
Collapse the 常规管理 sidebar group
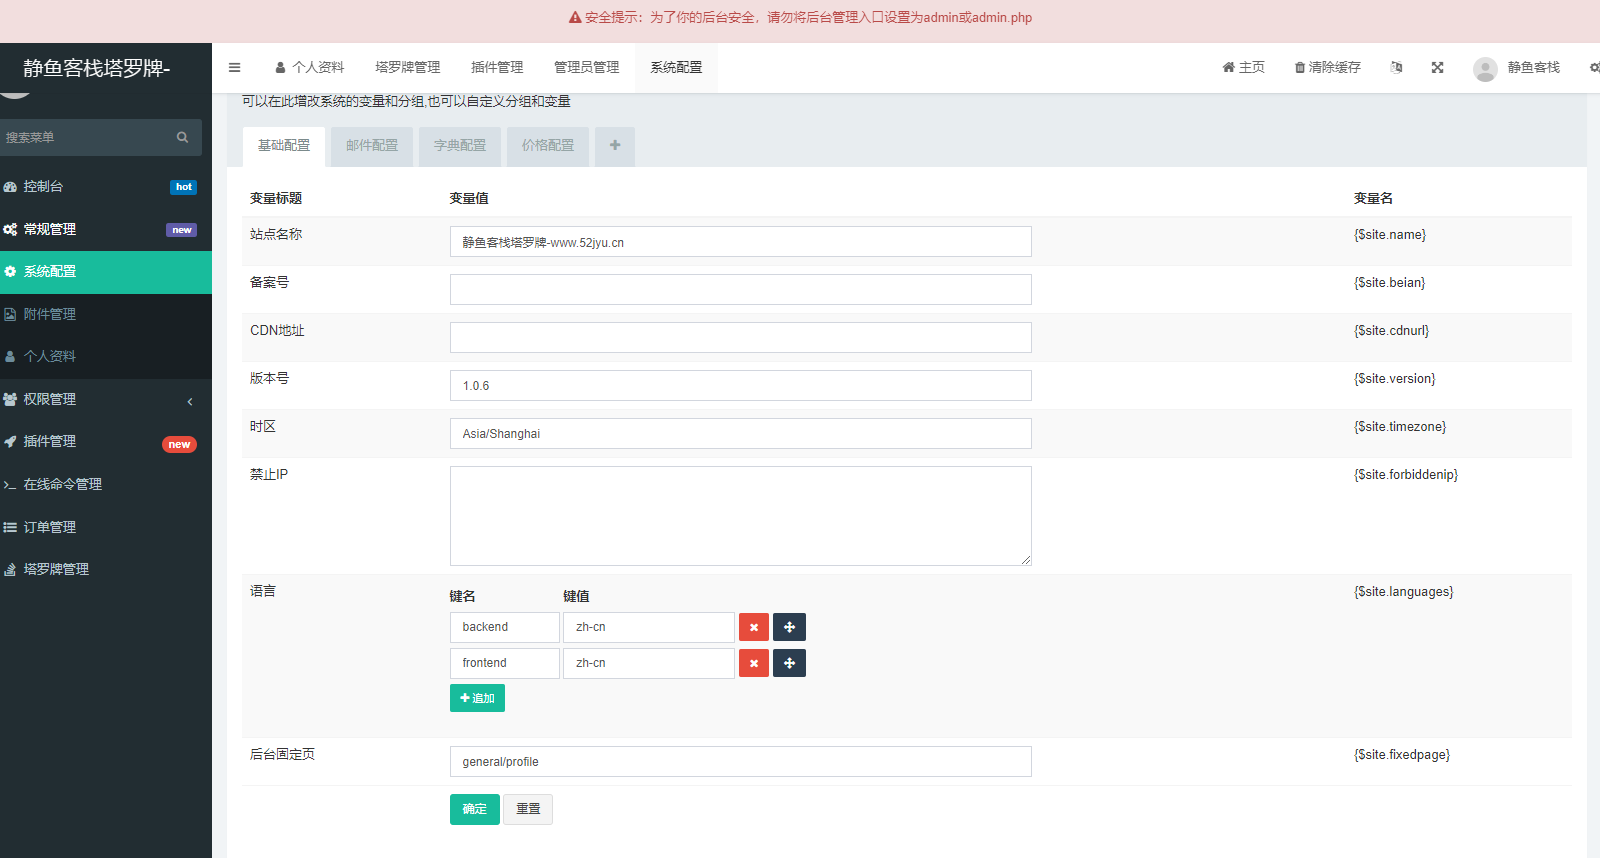point(100,229)
